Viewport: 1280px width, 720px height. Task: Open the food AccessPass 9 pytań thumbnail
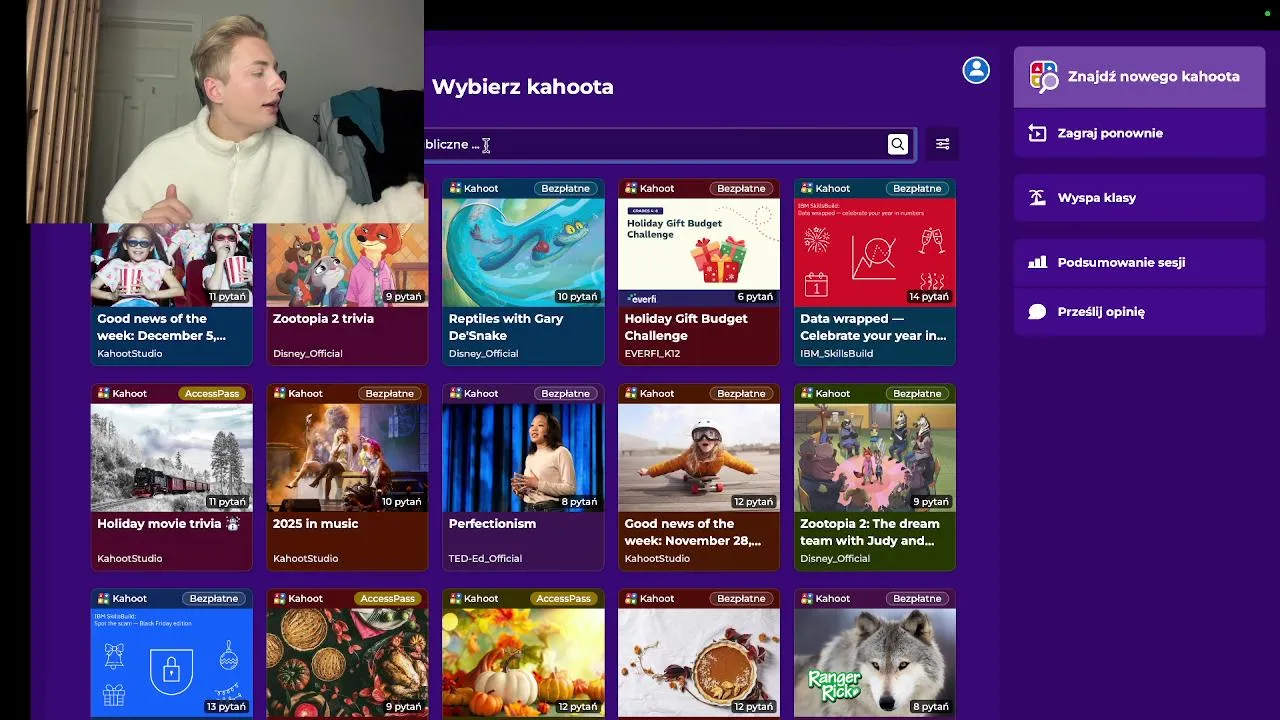tap(347, 662)
